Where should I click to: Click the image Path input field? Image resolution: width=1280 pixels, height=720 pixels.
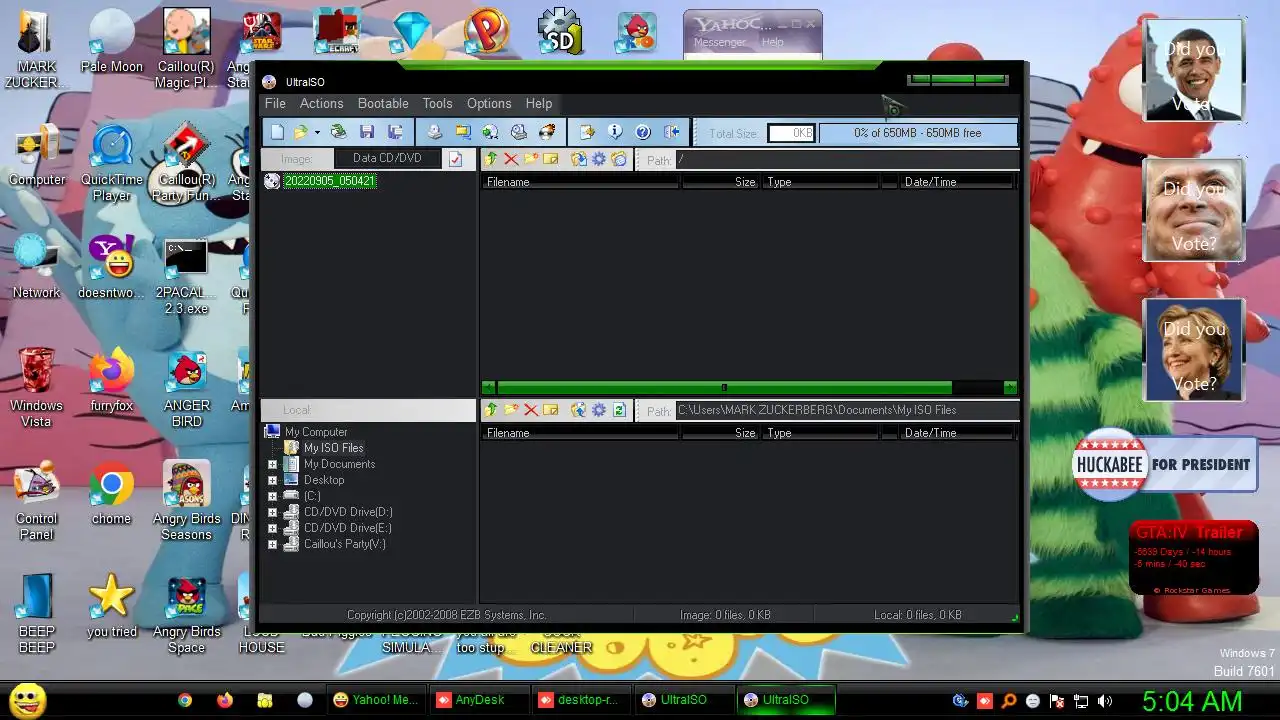(x=847, y=159)
